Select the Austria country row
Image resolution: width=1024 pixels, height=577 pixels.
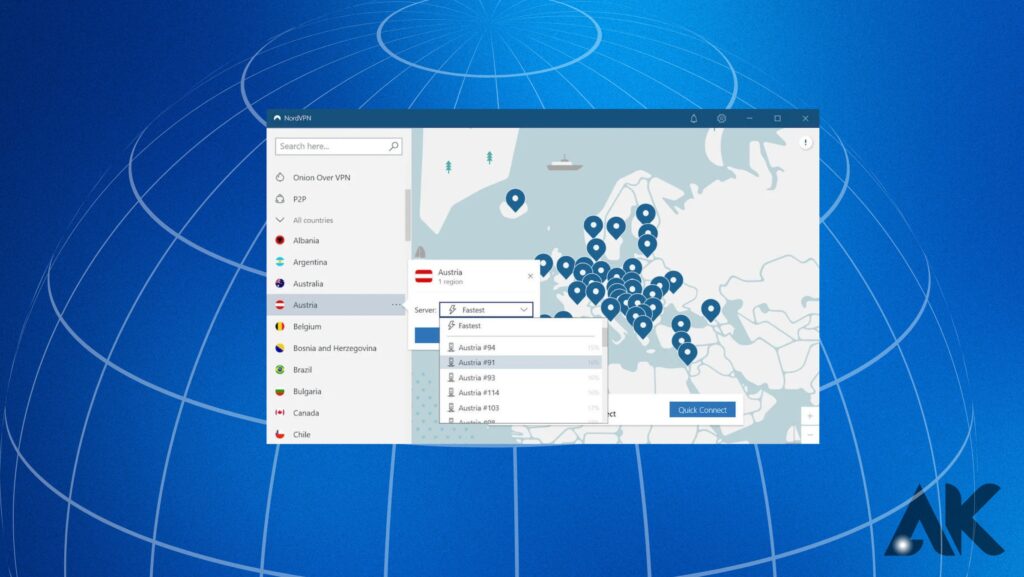[x=336, y=305]
